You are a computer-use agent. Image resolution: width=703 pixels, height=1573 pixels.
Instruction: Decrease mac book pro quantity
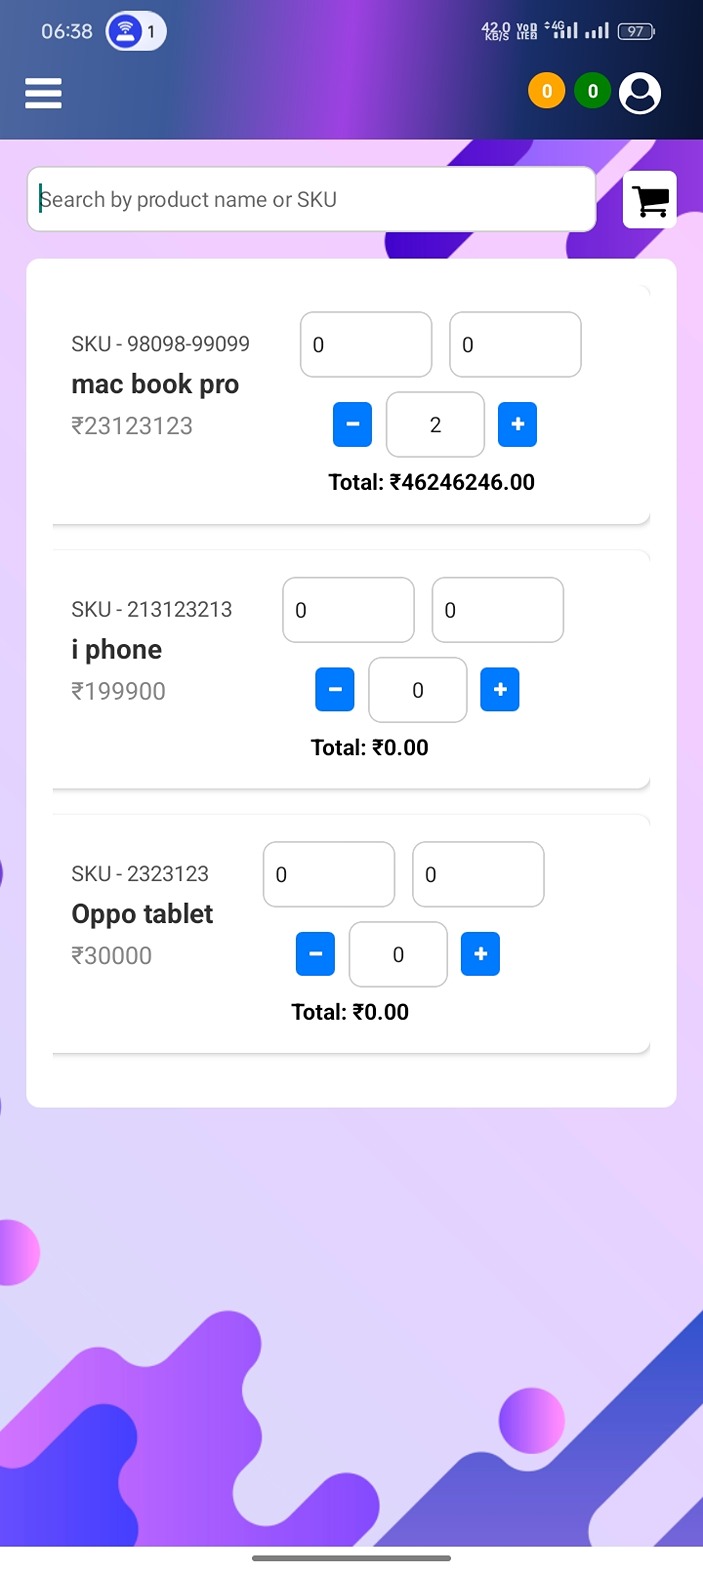click(x=352, y=424)
